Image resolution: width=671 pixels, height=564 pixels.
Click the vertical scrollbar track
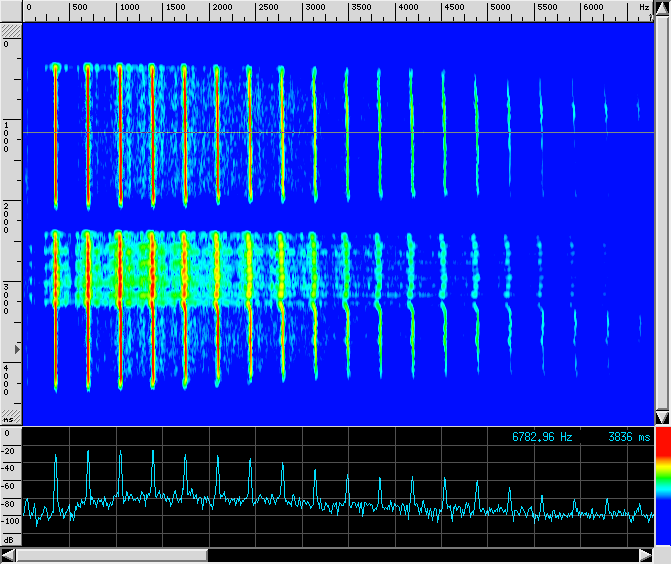click(x=661, y=210)
